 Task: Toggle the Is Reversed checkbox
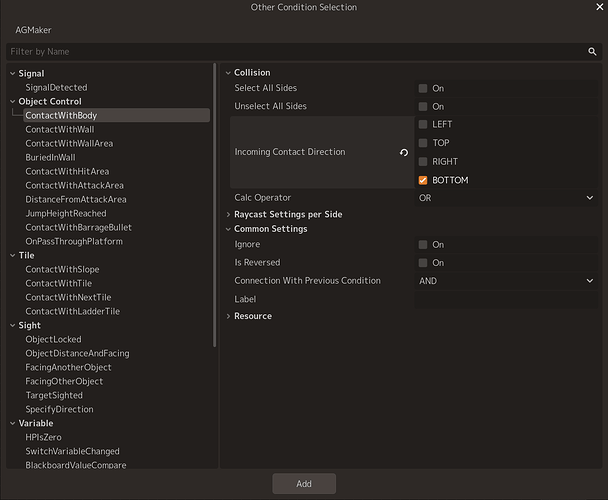point(423,263)
